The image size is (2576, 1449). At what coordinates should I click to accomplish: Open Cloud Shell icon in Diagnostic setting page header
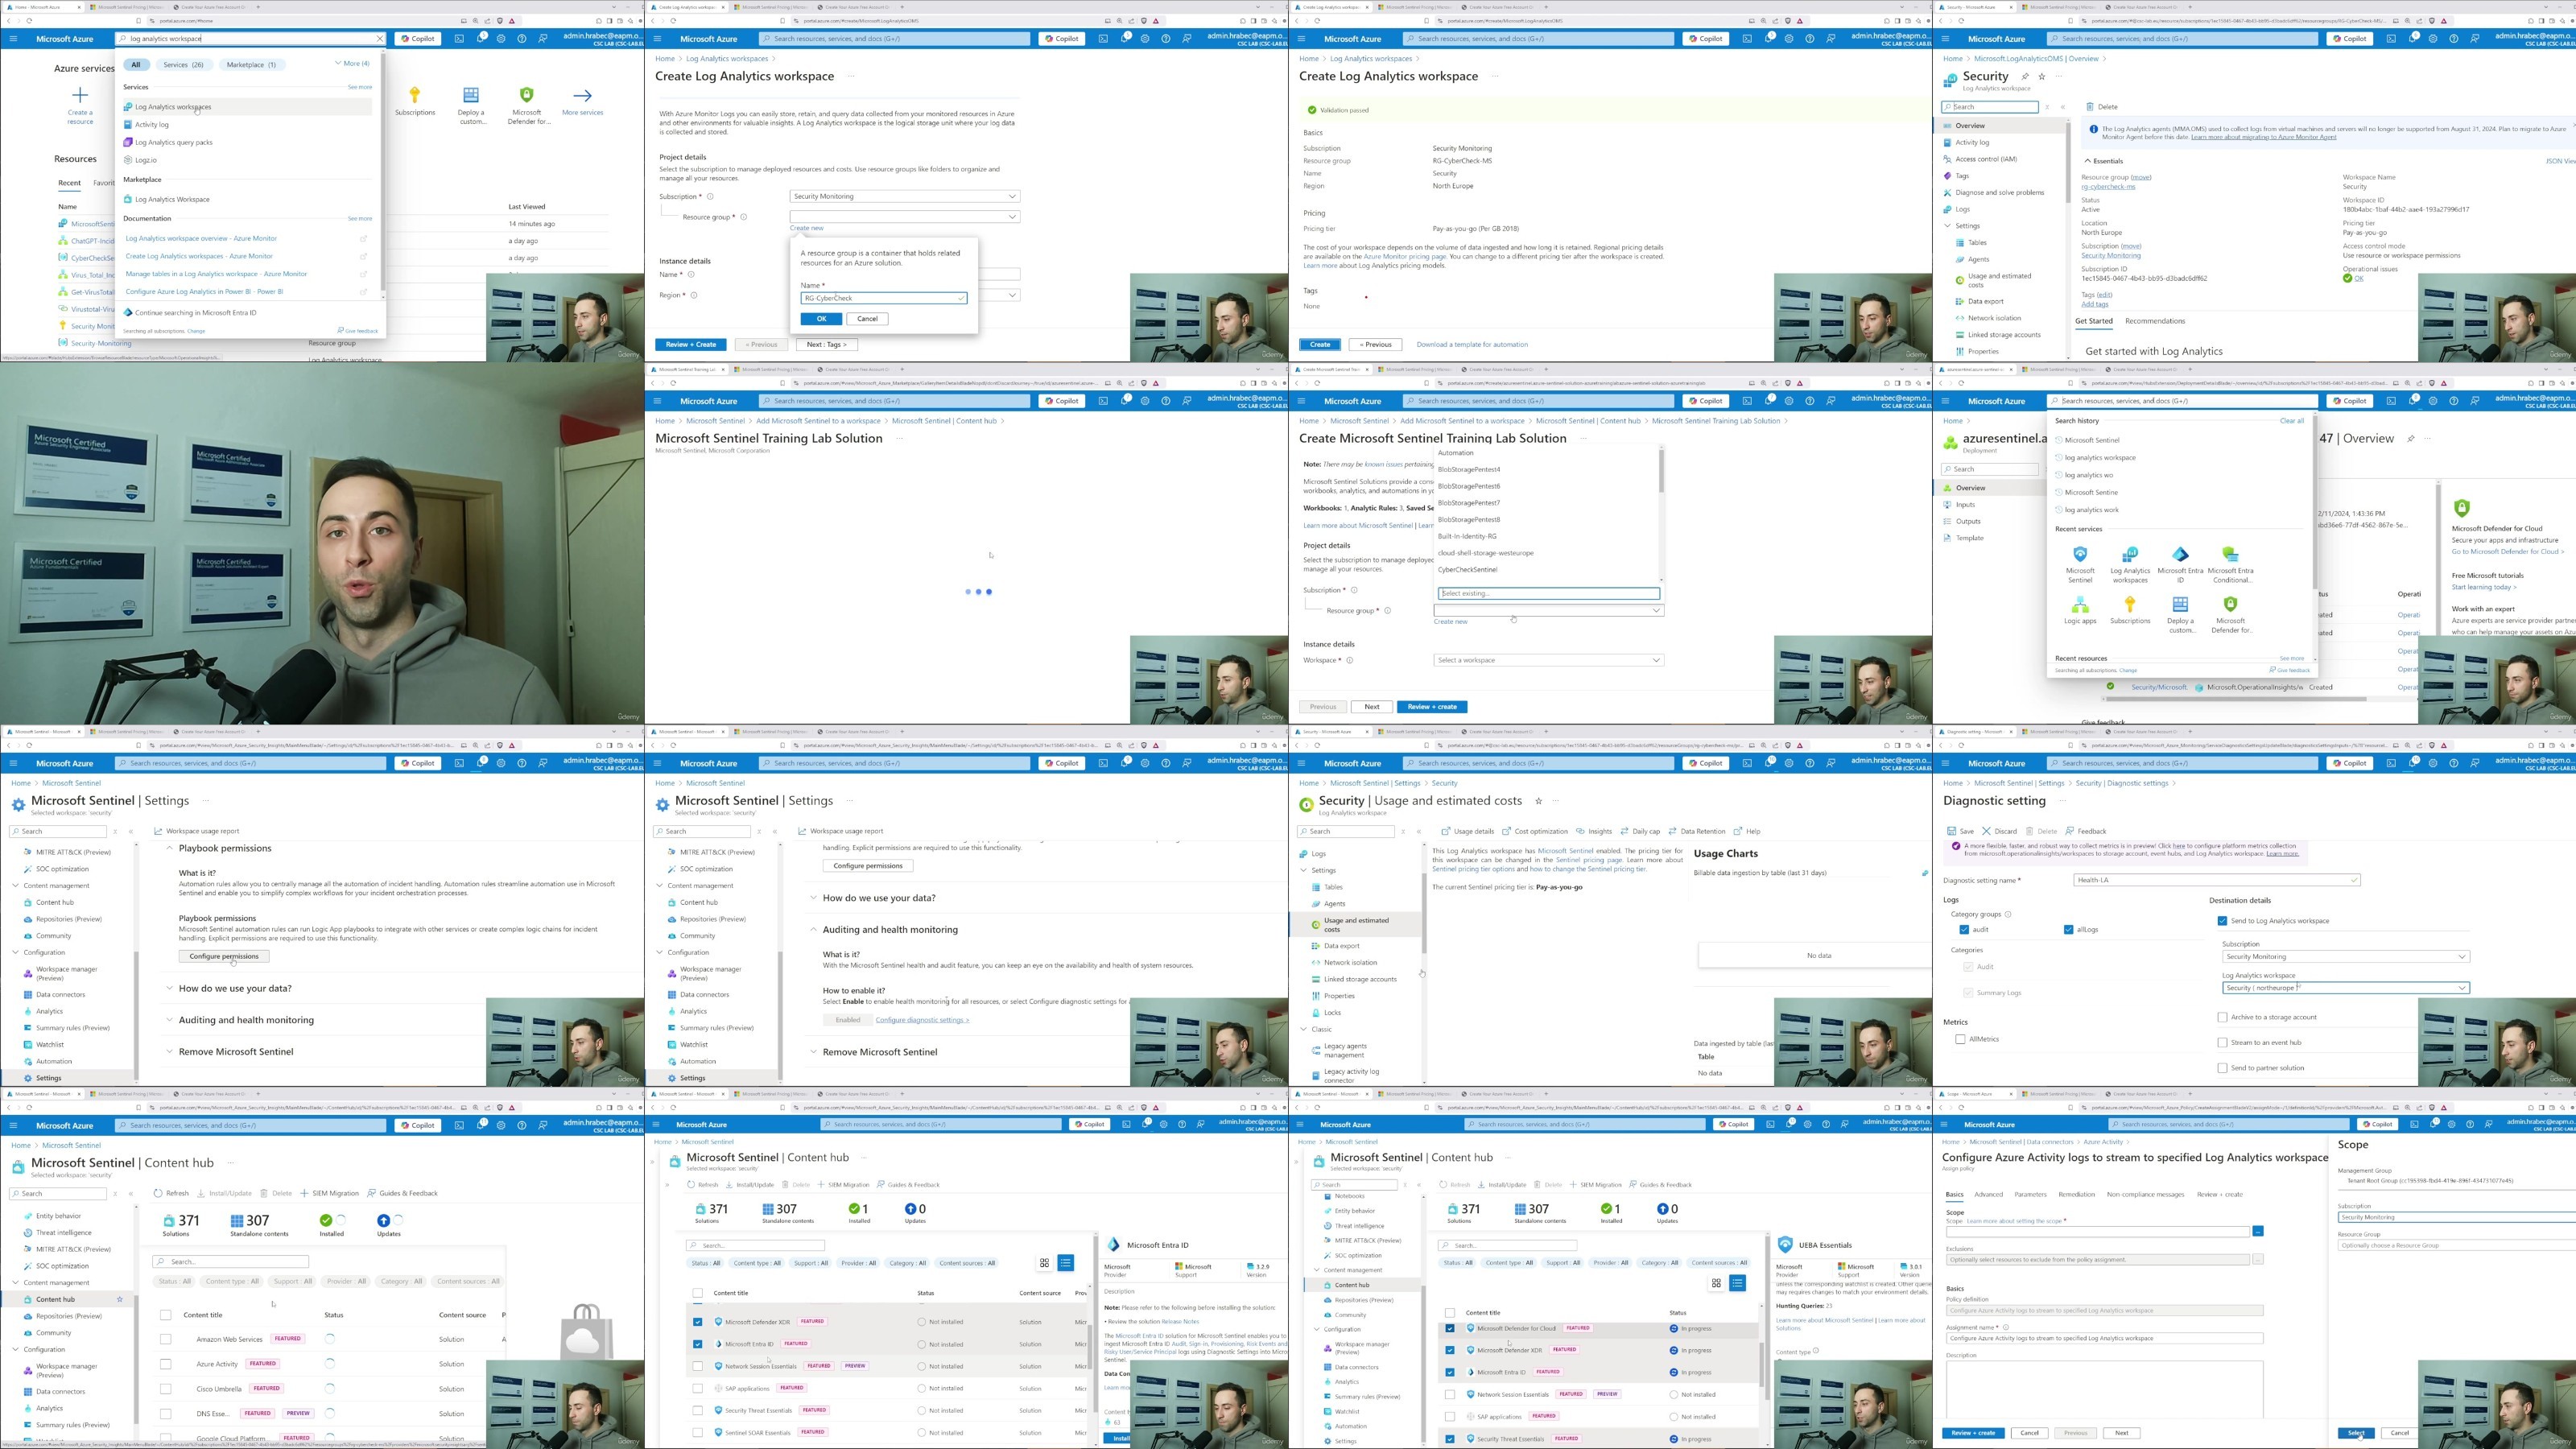click(x=2391, y=763)
